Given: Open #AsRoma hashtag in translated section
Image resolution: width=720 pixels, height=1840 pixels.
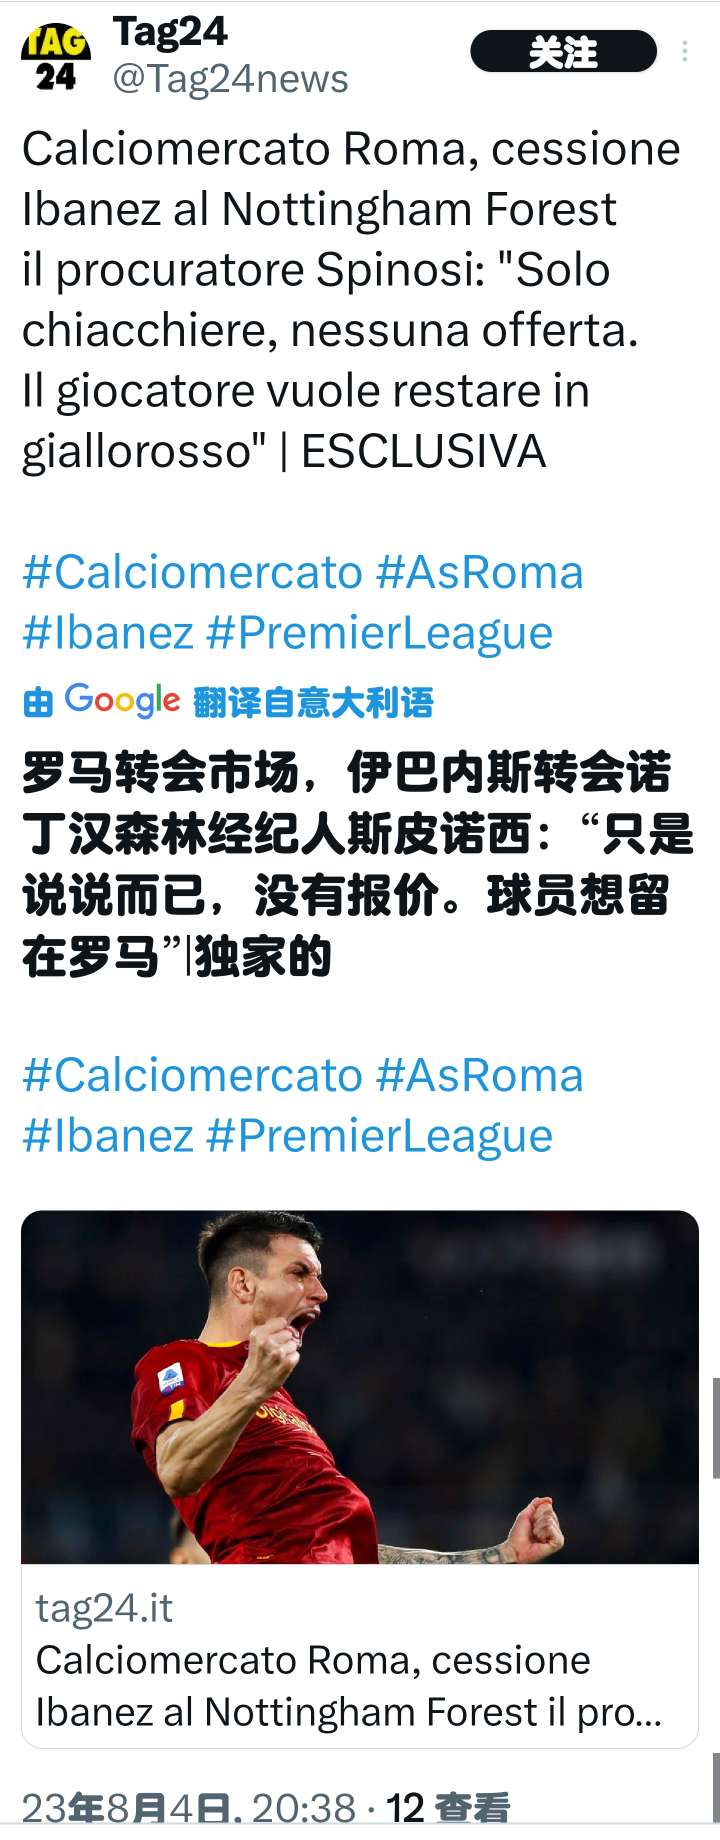Looking at the screenshot, I should (x=480, y=1075).
